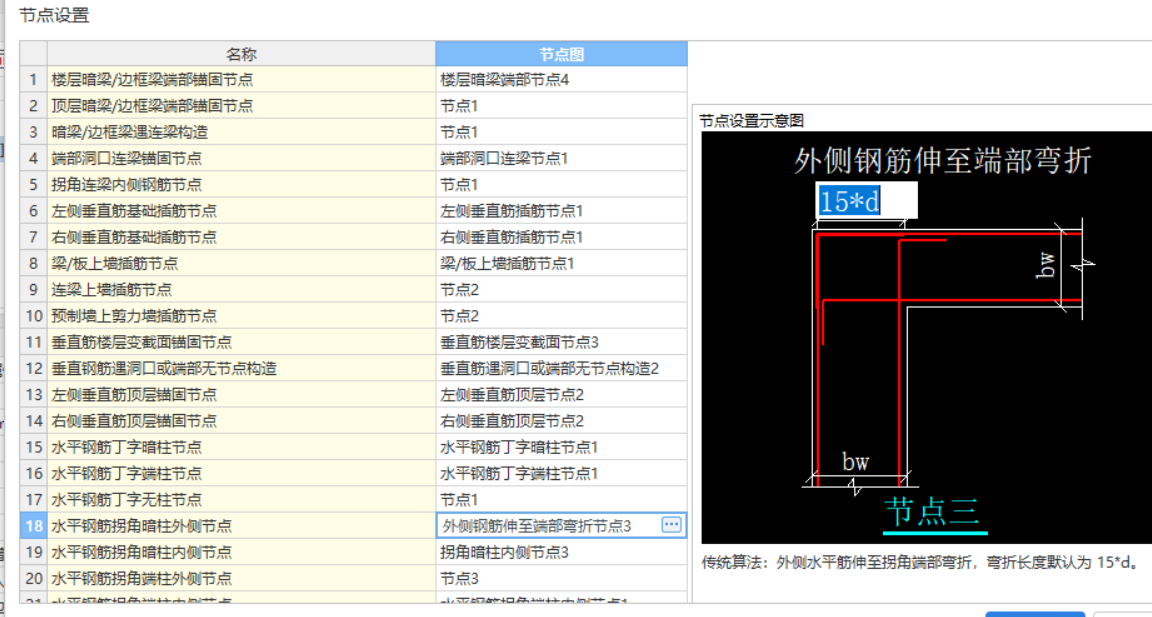Viewport: 1152px width, 617px height.
Task: Open node picker ellipsis button in row 18
Action: 672,524
